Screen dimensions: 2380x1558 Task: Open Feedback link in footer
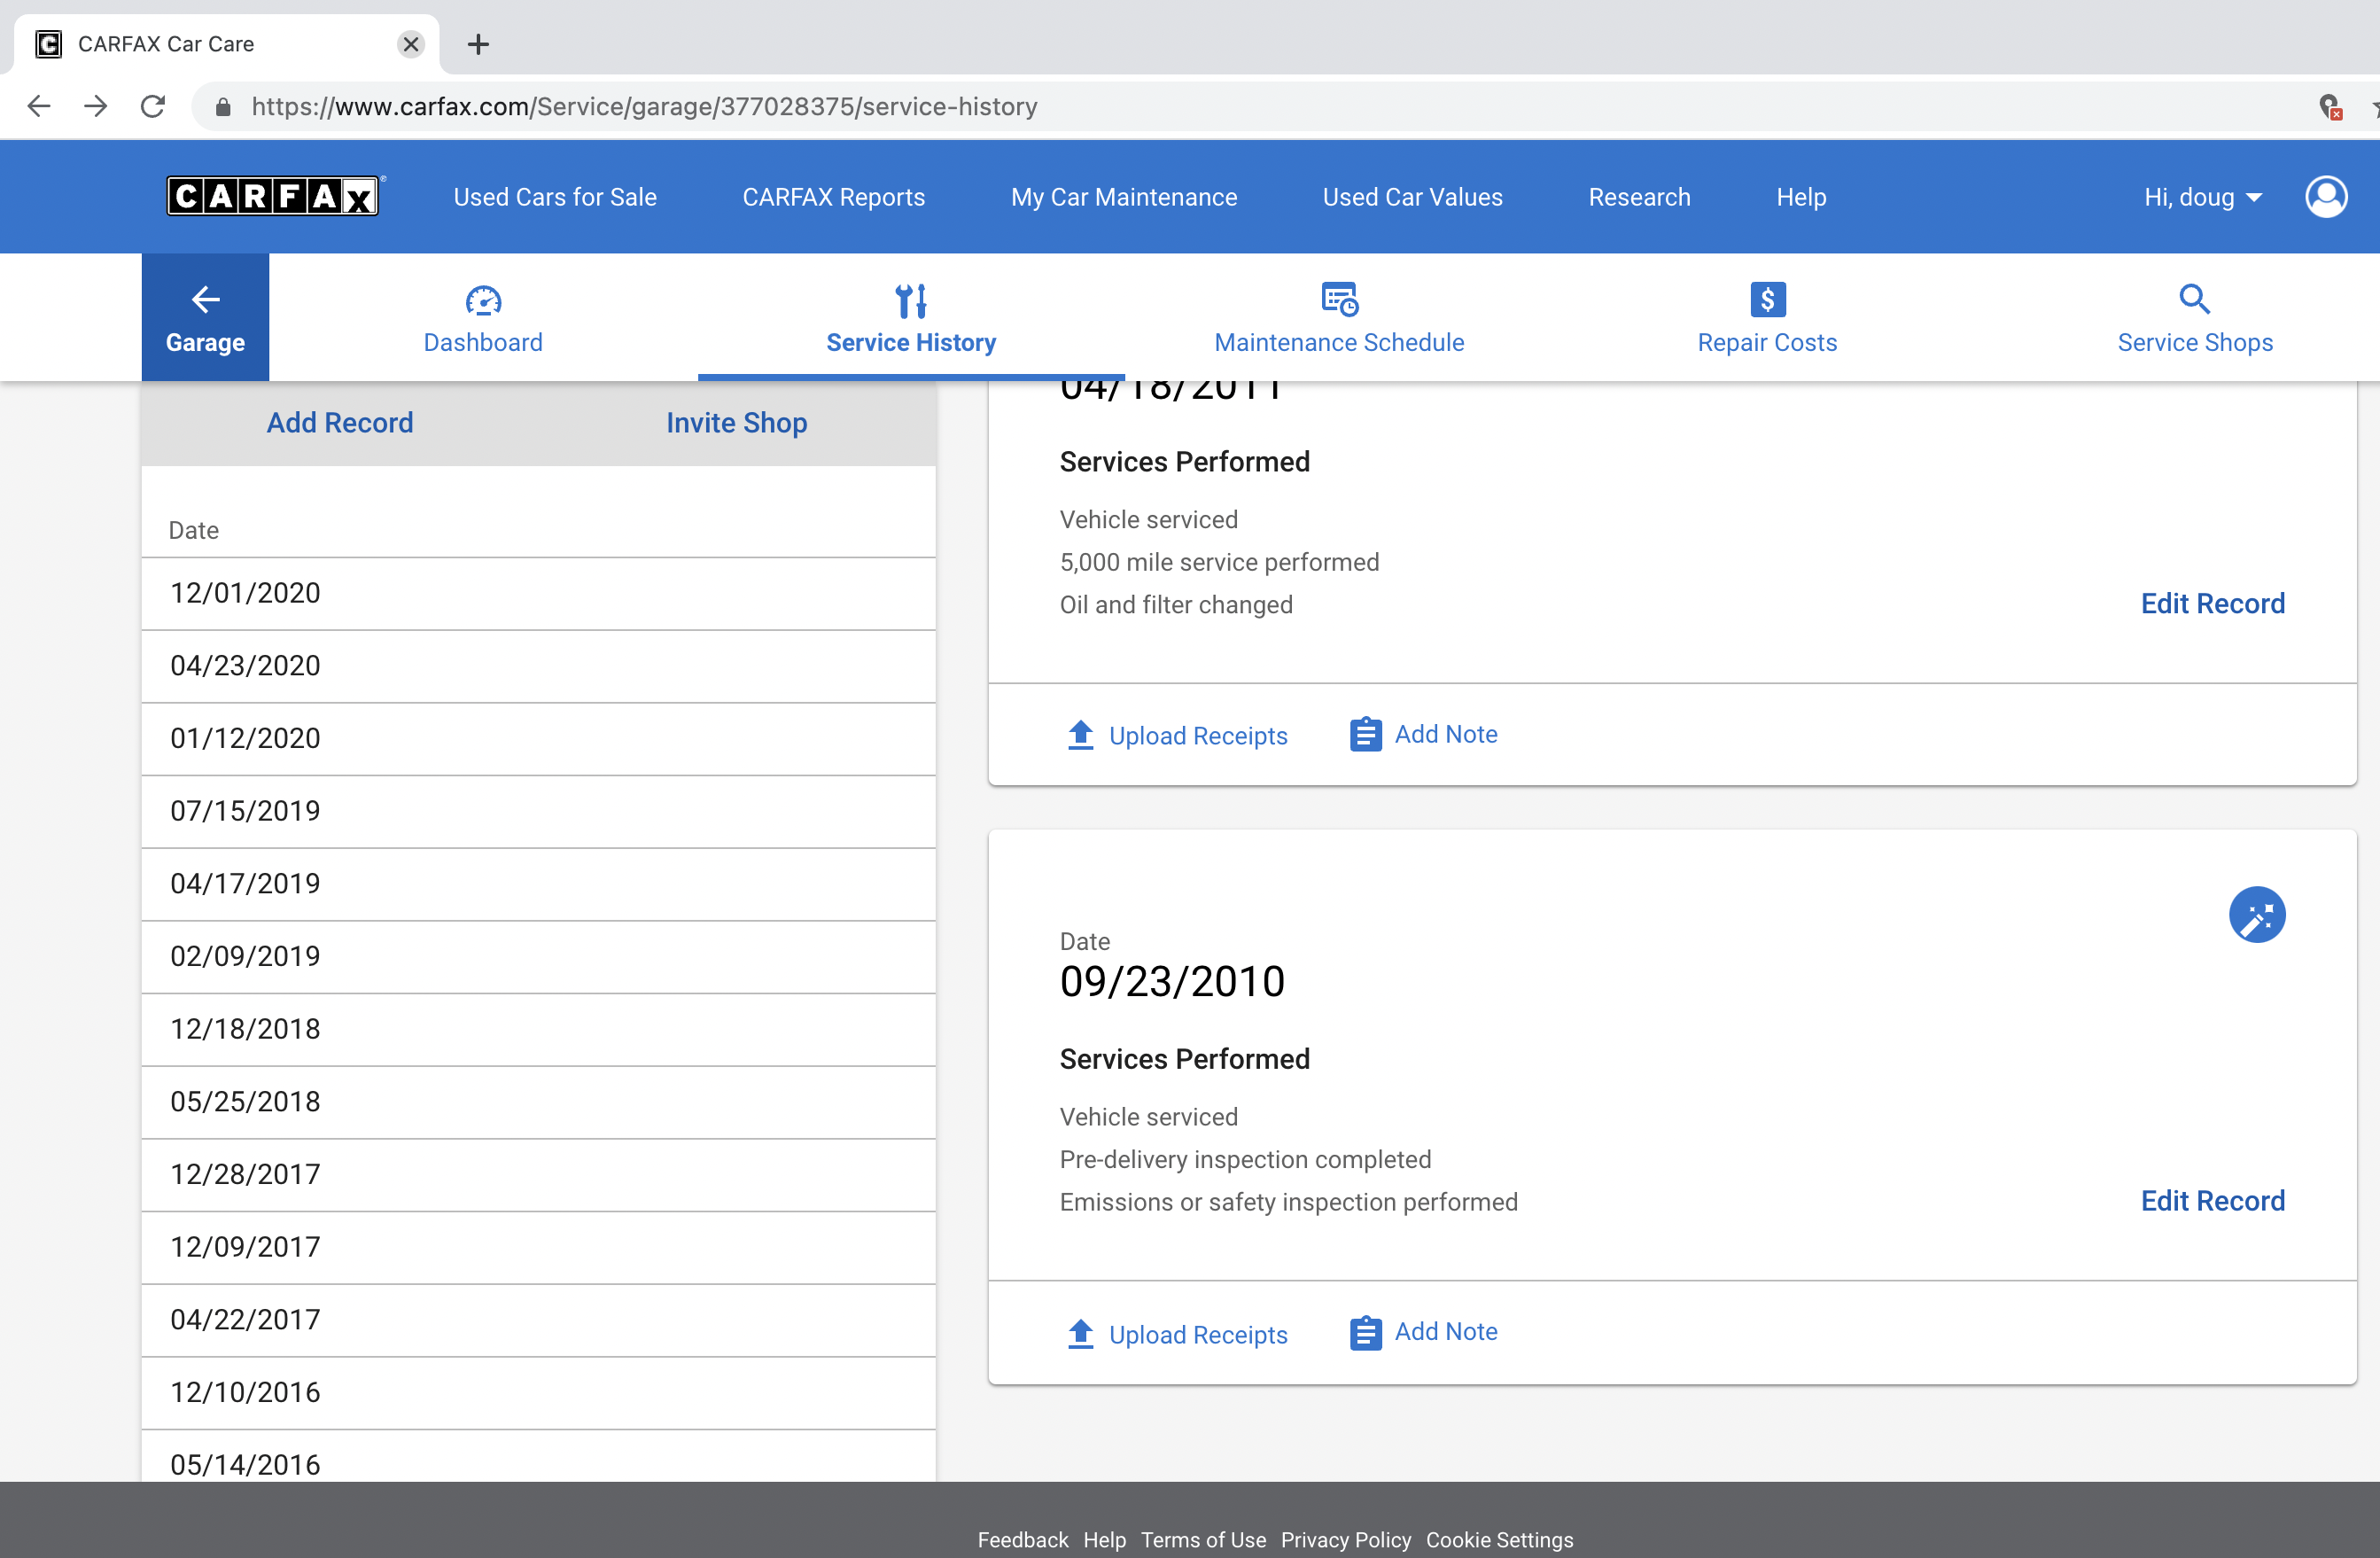coord(1022,1540)
